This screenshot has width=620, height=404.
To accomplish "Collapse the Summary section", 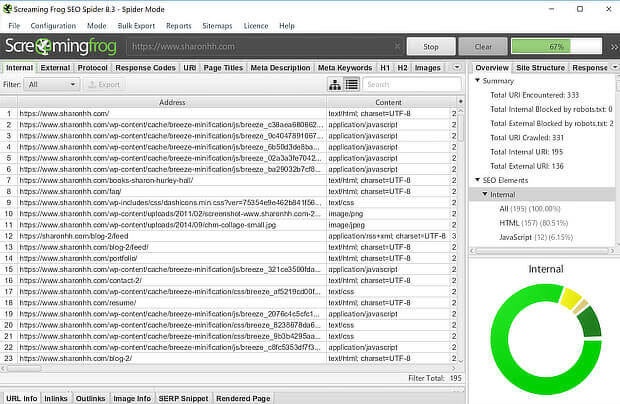I will 477,80.
